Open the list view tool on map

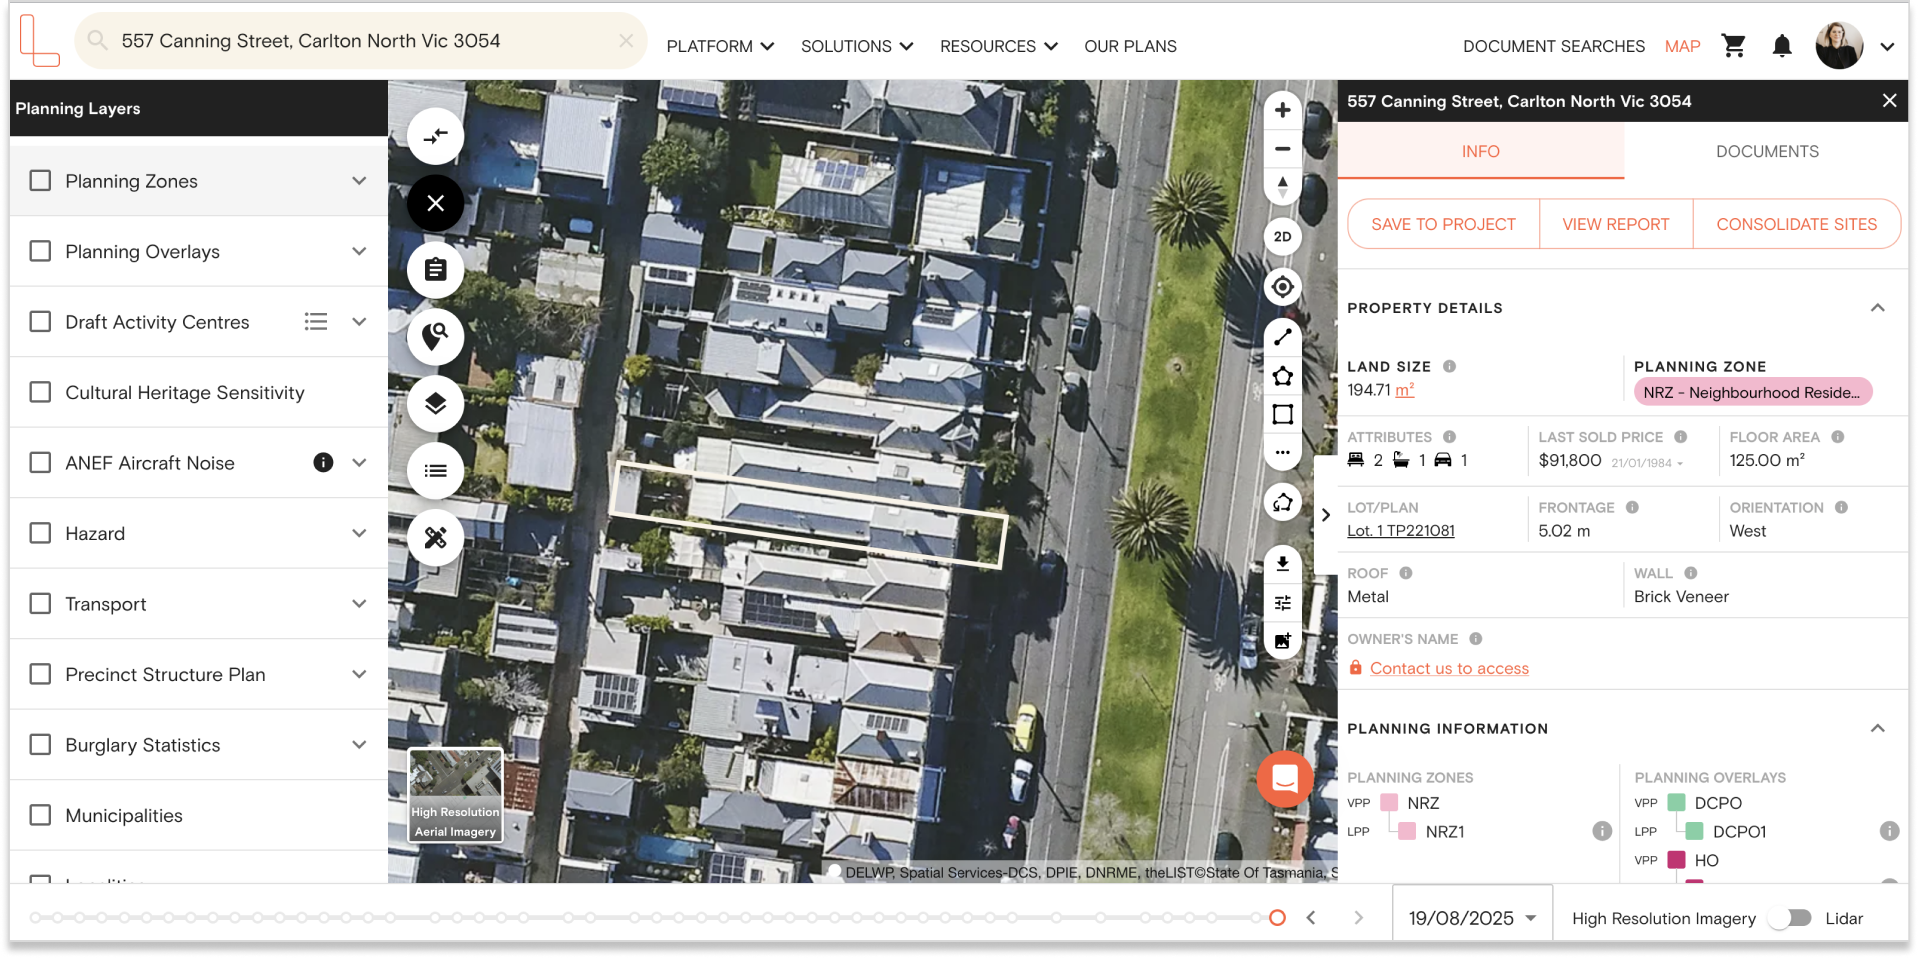click(435, 471)
